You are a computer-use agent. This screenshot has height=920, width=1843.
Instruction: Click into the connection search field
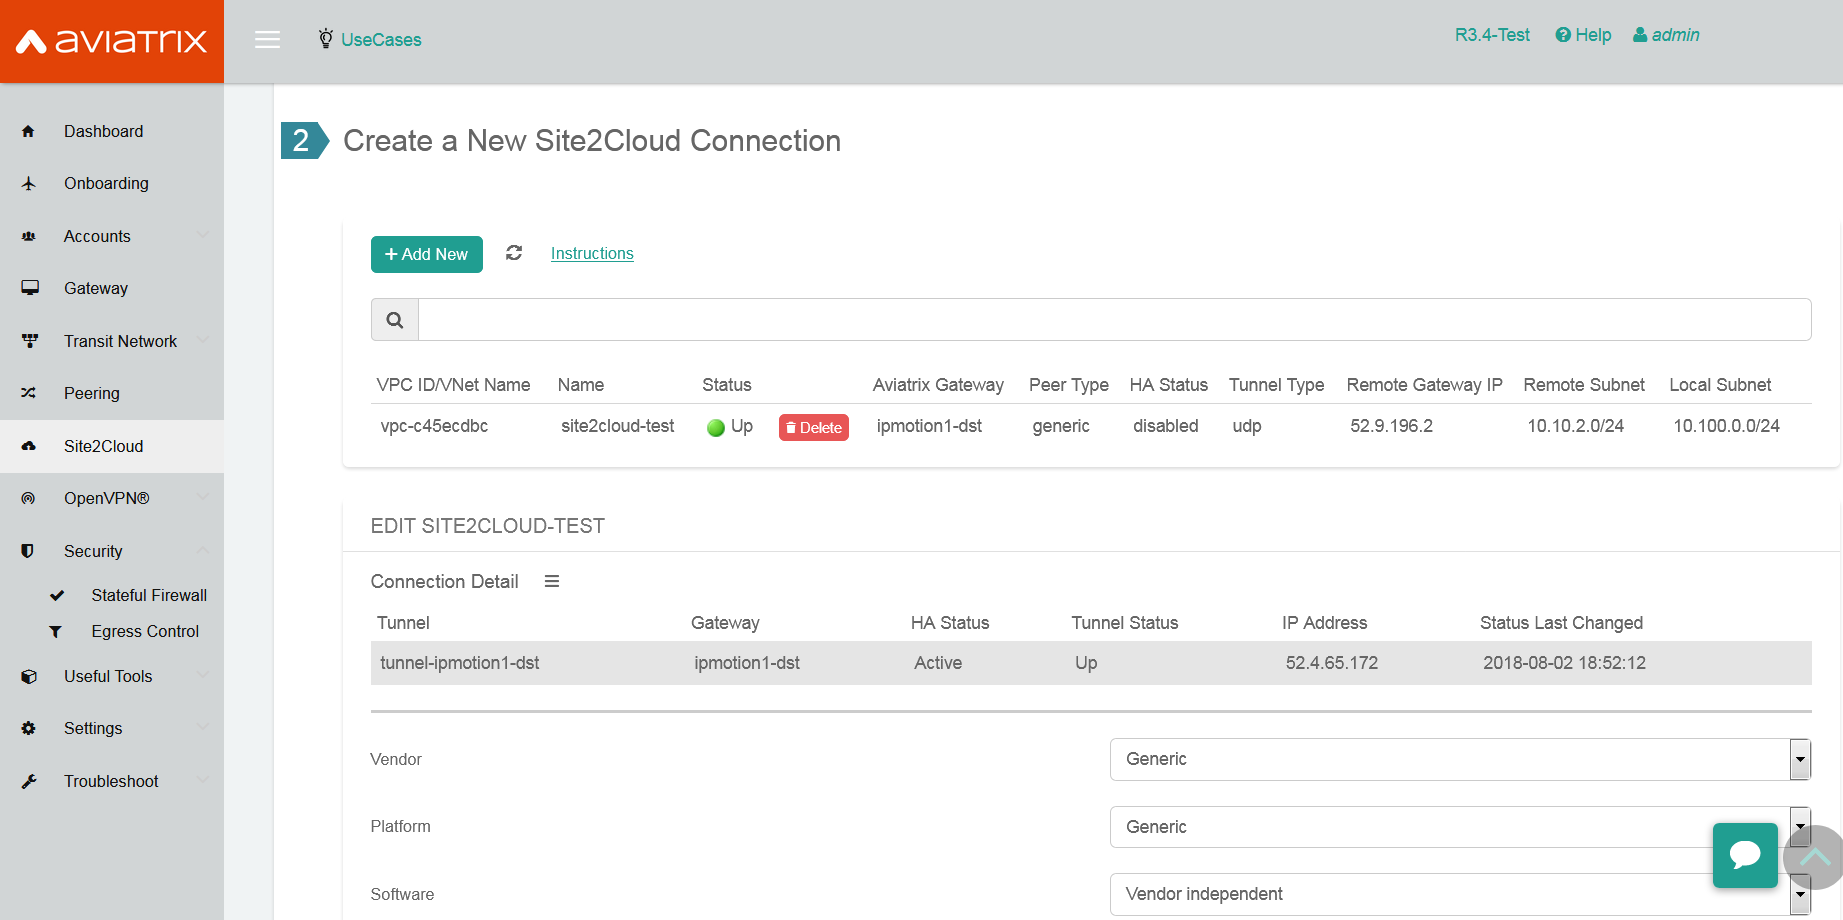(x=1114, y=320)
